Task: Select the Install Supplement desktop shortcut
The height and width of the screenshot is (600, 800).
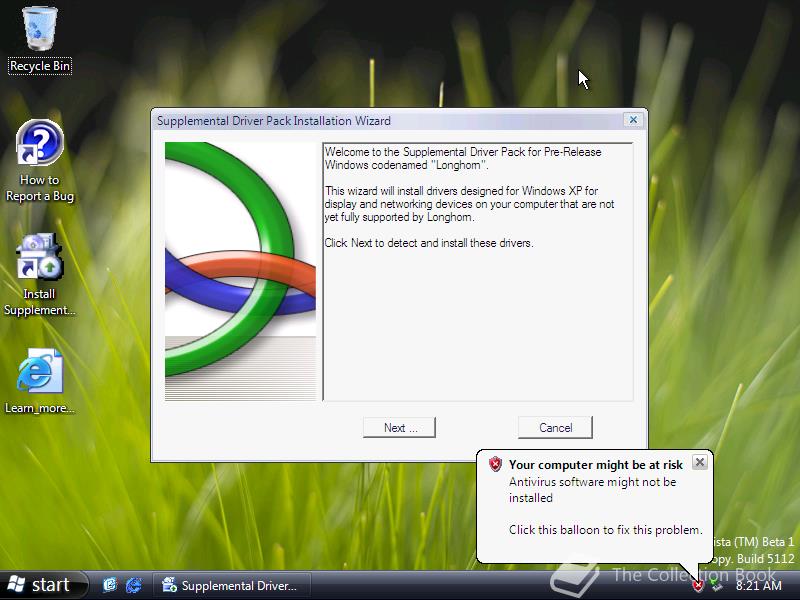Action: [40, 274]
